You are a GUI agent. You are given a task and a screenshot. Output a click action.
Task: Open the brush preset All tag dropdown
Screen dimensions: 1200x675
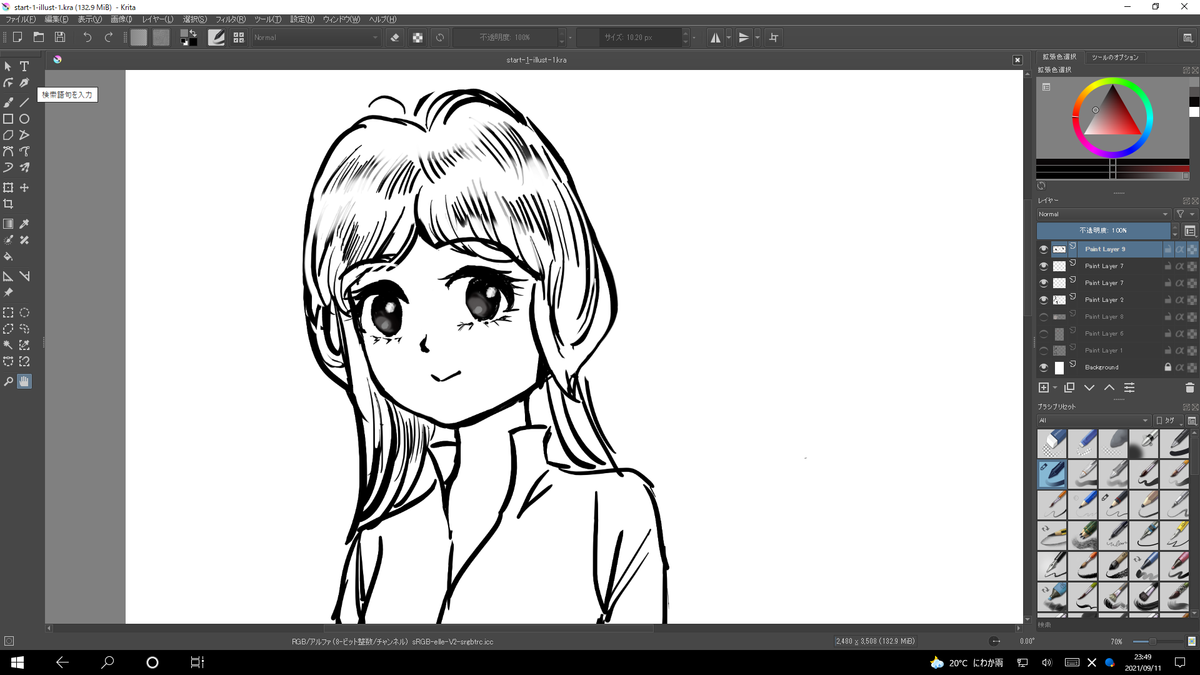1093,420
